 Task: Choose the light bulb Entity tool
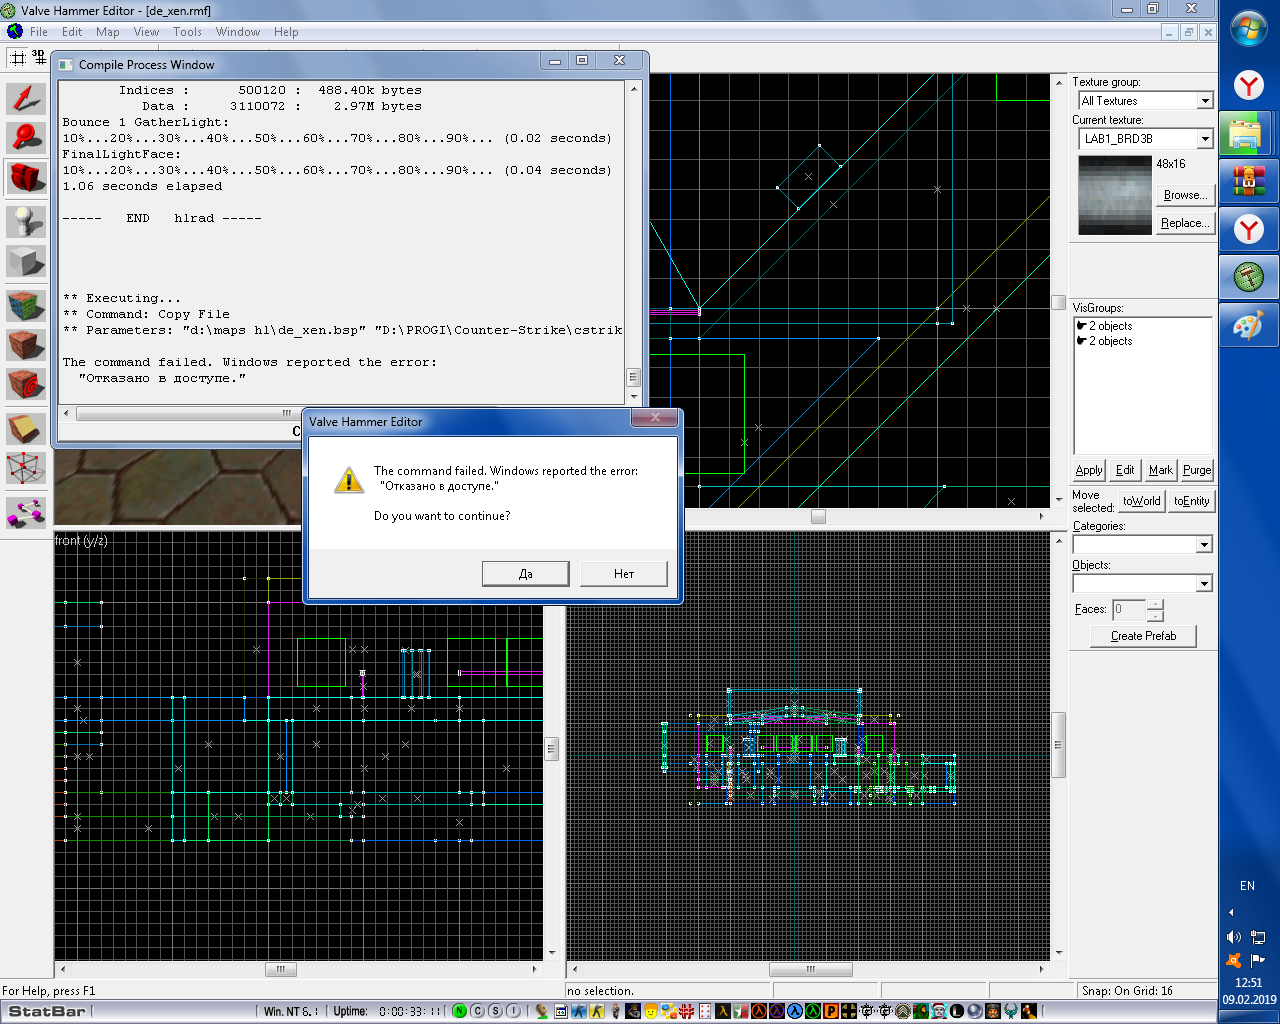[27, 220]
